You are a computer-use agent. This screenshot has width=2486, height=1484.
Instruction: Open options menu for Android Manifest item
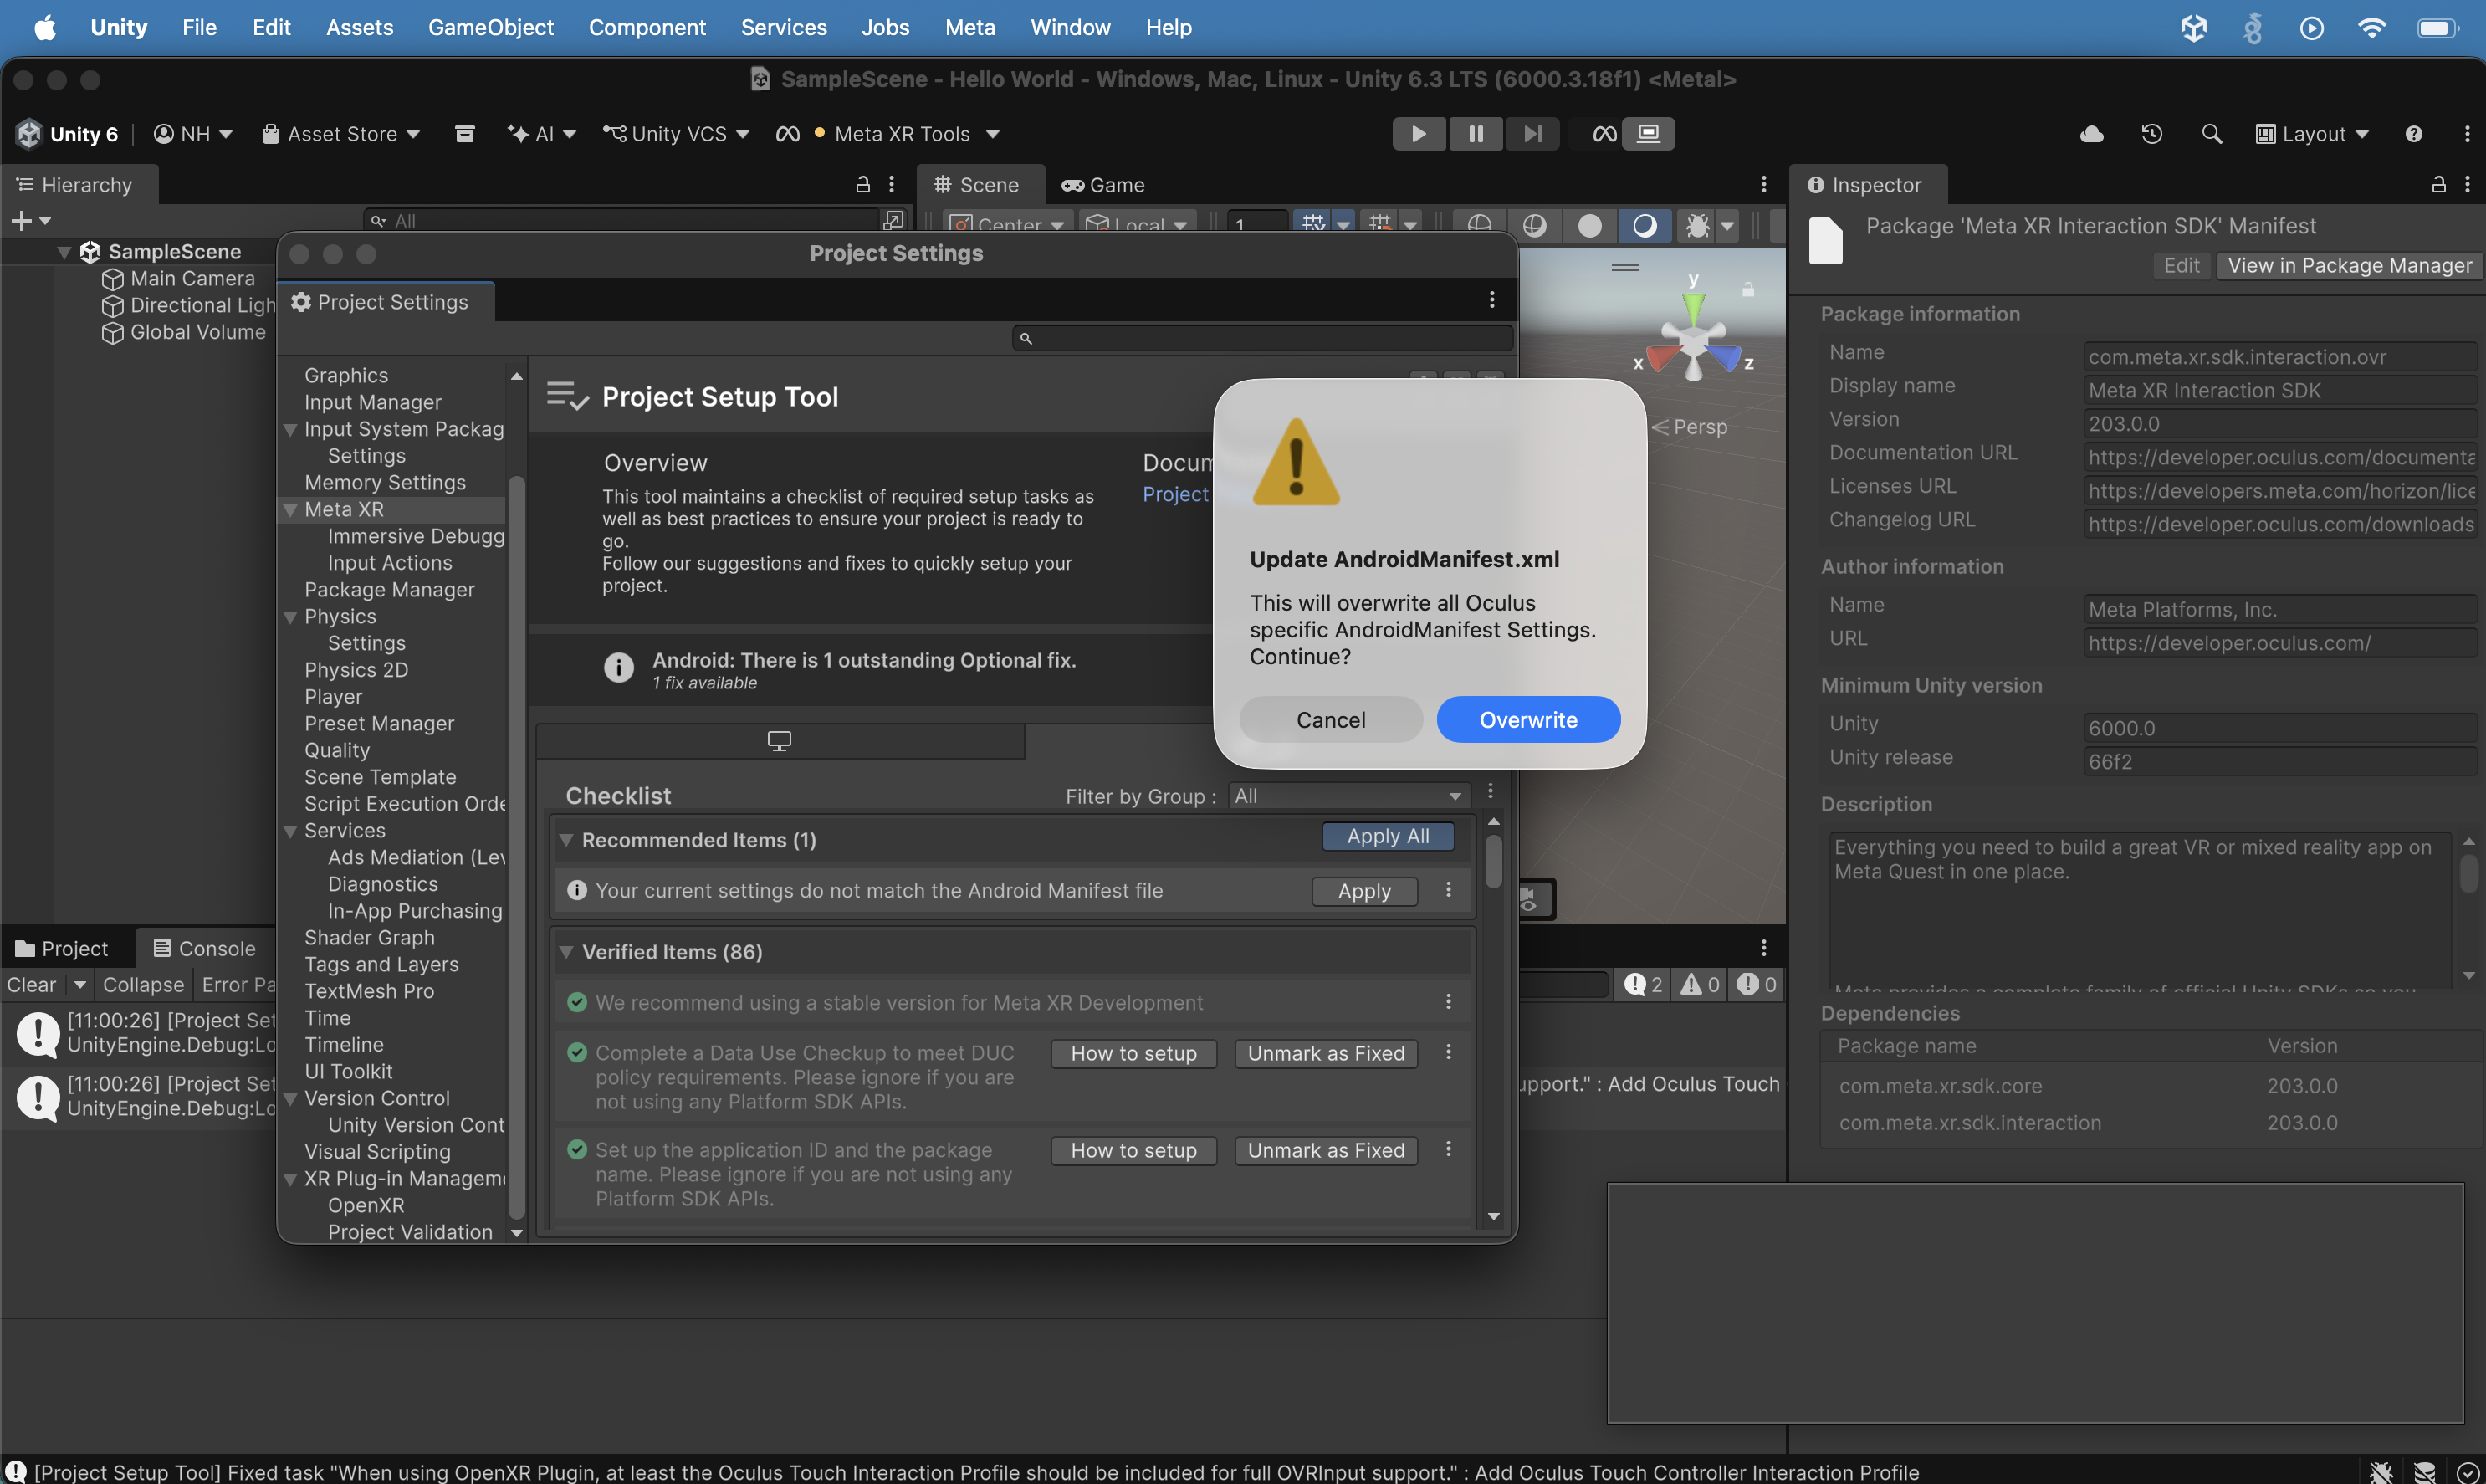[x=1448, y=890]
